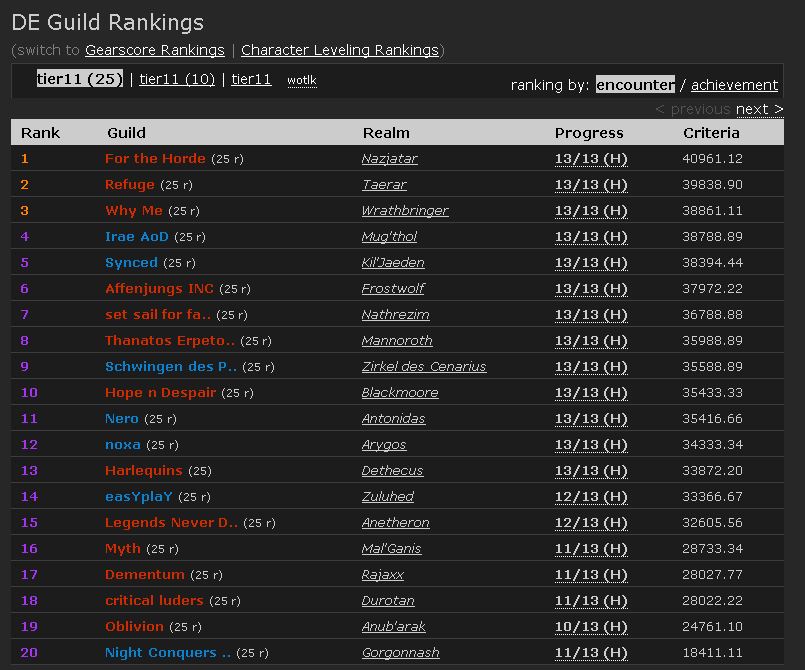
Task: Open the Dethecus realm link
Action: pyautogui.click(x=392, y=471)
